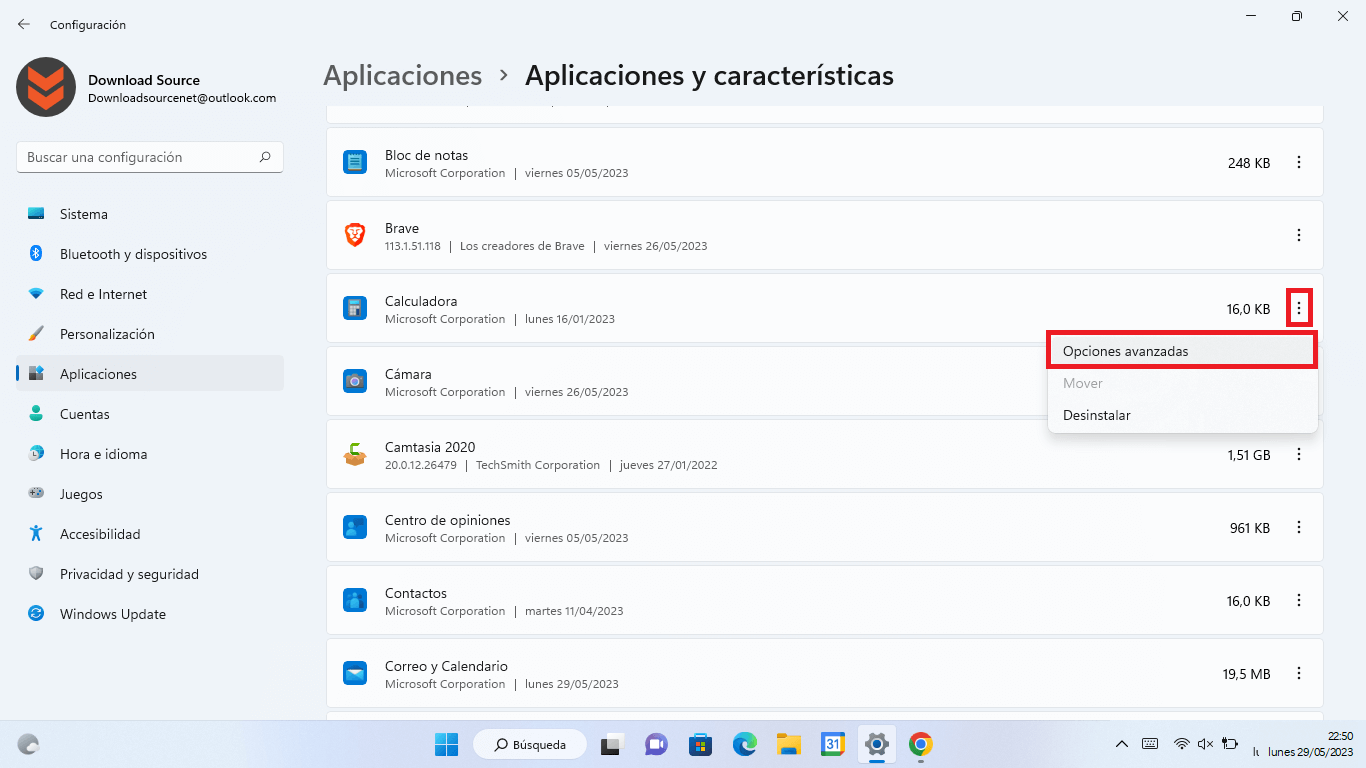This screenshot has height=768, width=1366.
Task: Click Camtasia 2020 app name
Action: coord(430,447)
